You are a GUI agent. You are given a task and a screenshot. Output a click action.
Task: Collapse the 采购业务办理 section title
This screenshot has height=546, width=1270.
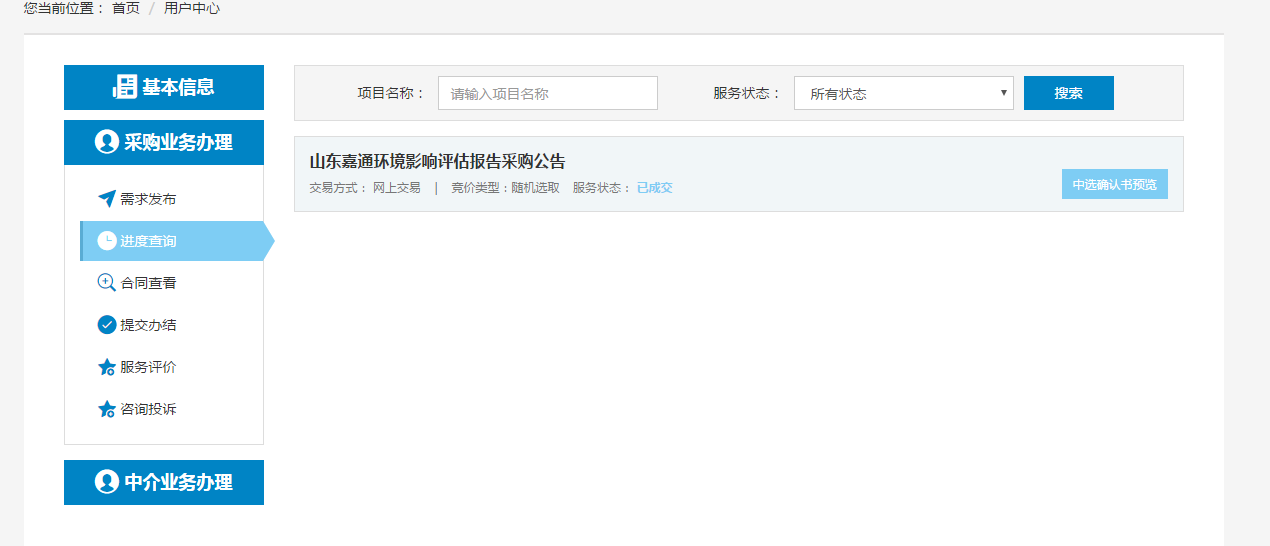[177, 142]
